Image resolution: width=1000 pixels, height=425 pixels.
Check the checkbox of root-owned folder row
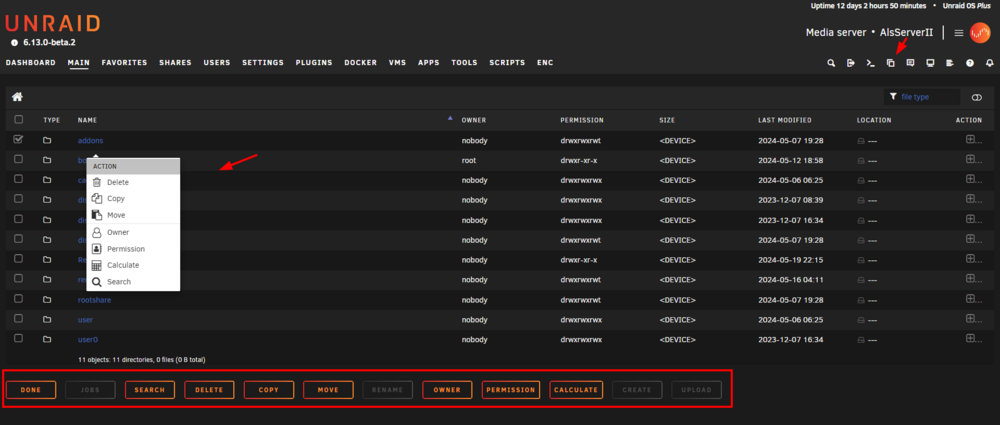pos(18,159)
